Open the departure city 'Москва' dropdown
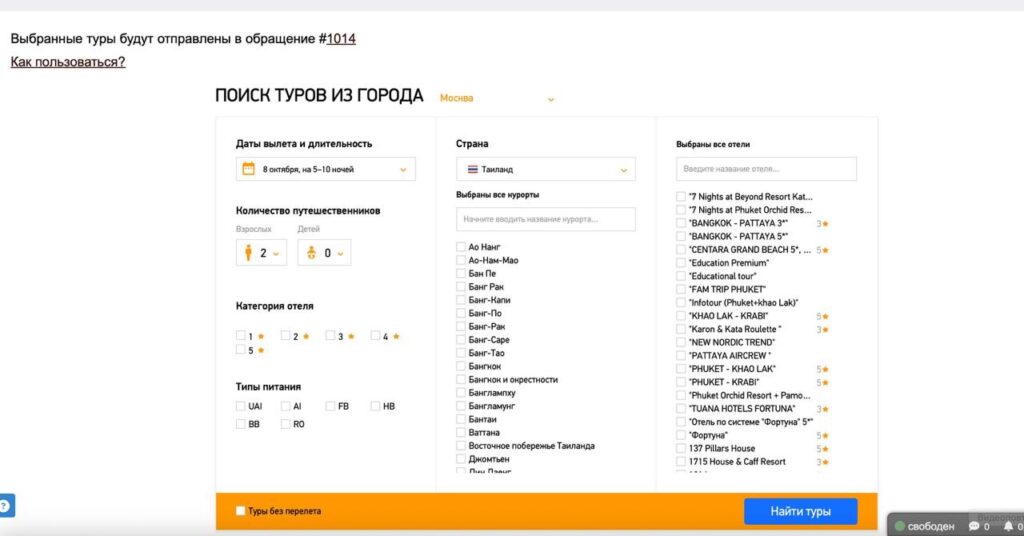The image size is (1024, 536). click(496, 98)
